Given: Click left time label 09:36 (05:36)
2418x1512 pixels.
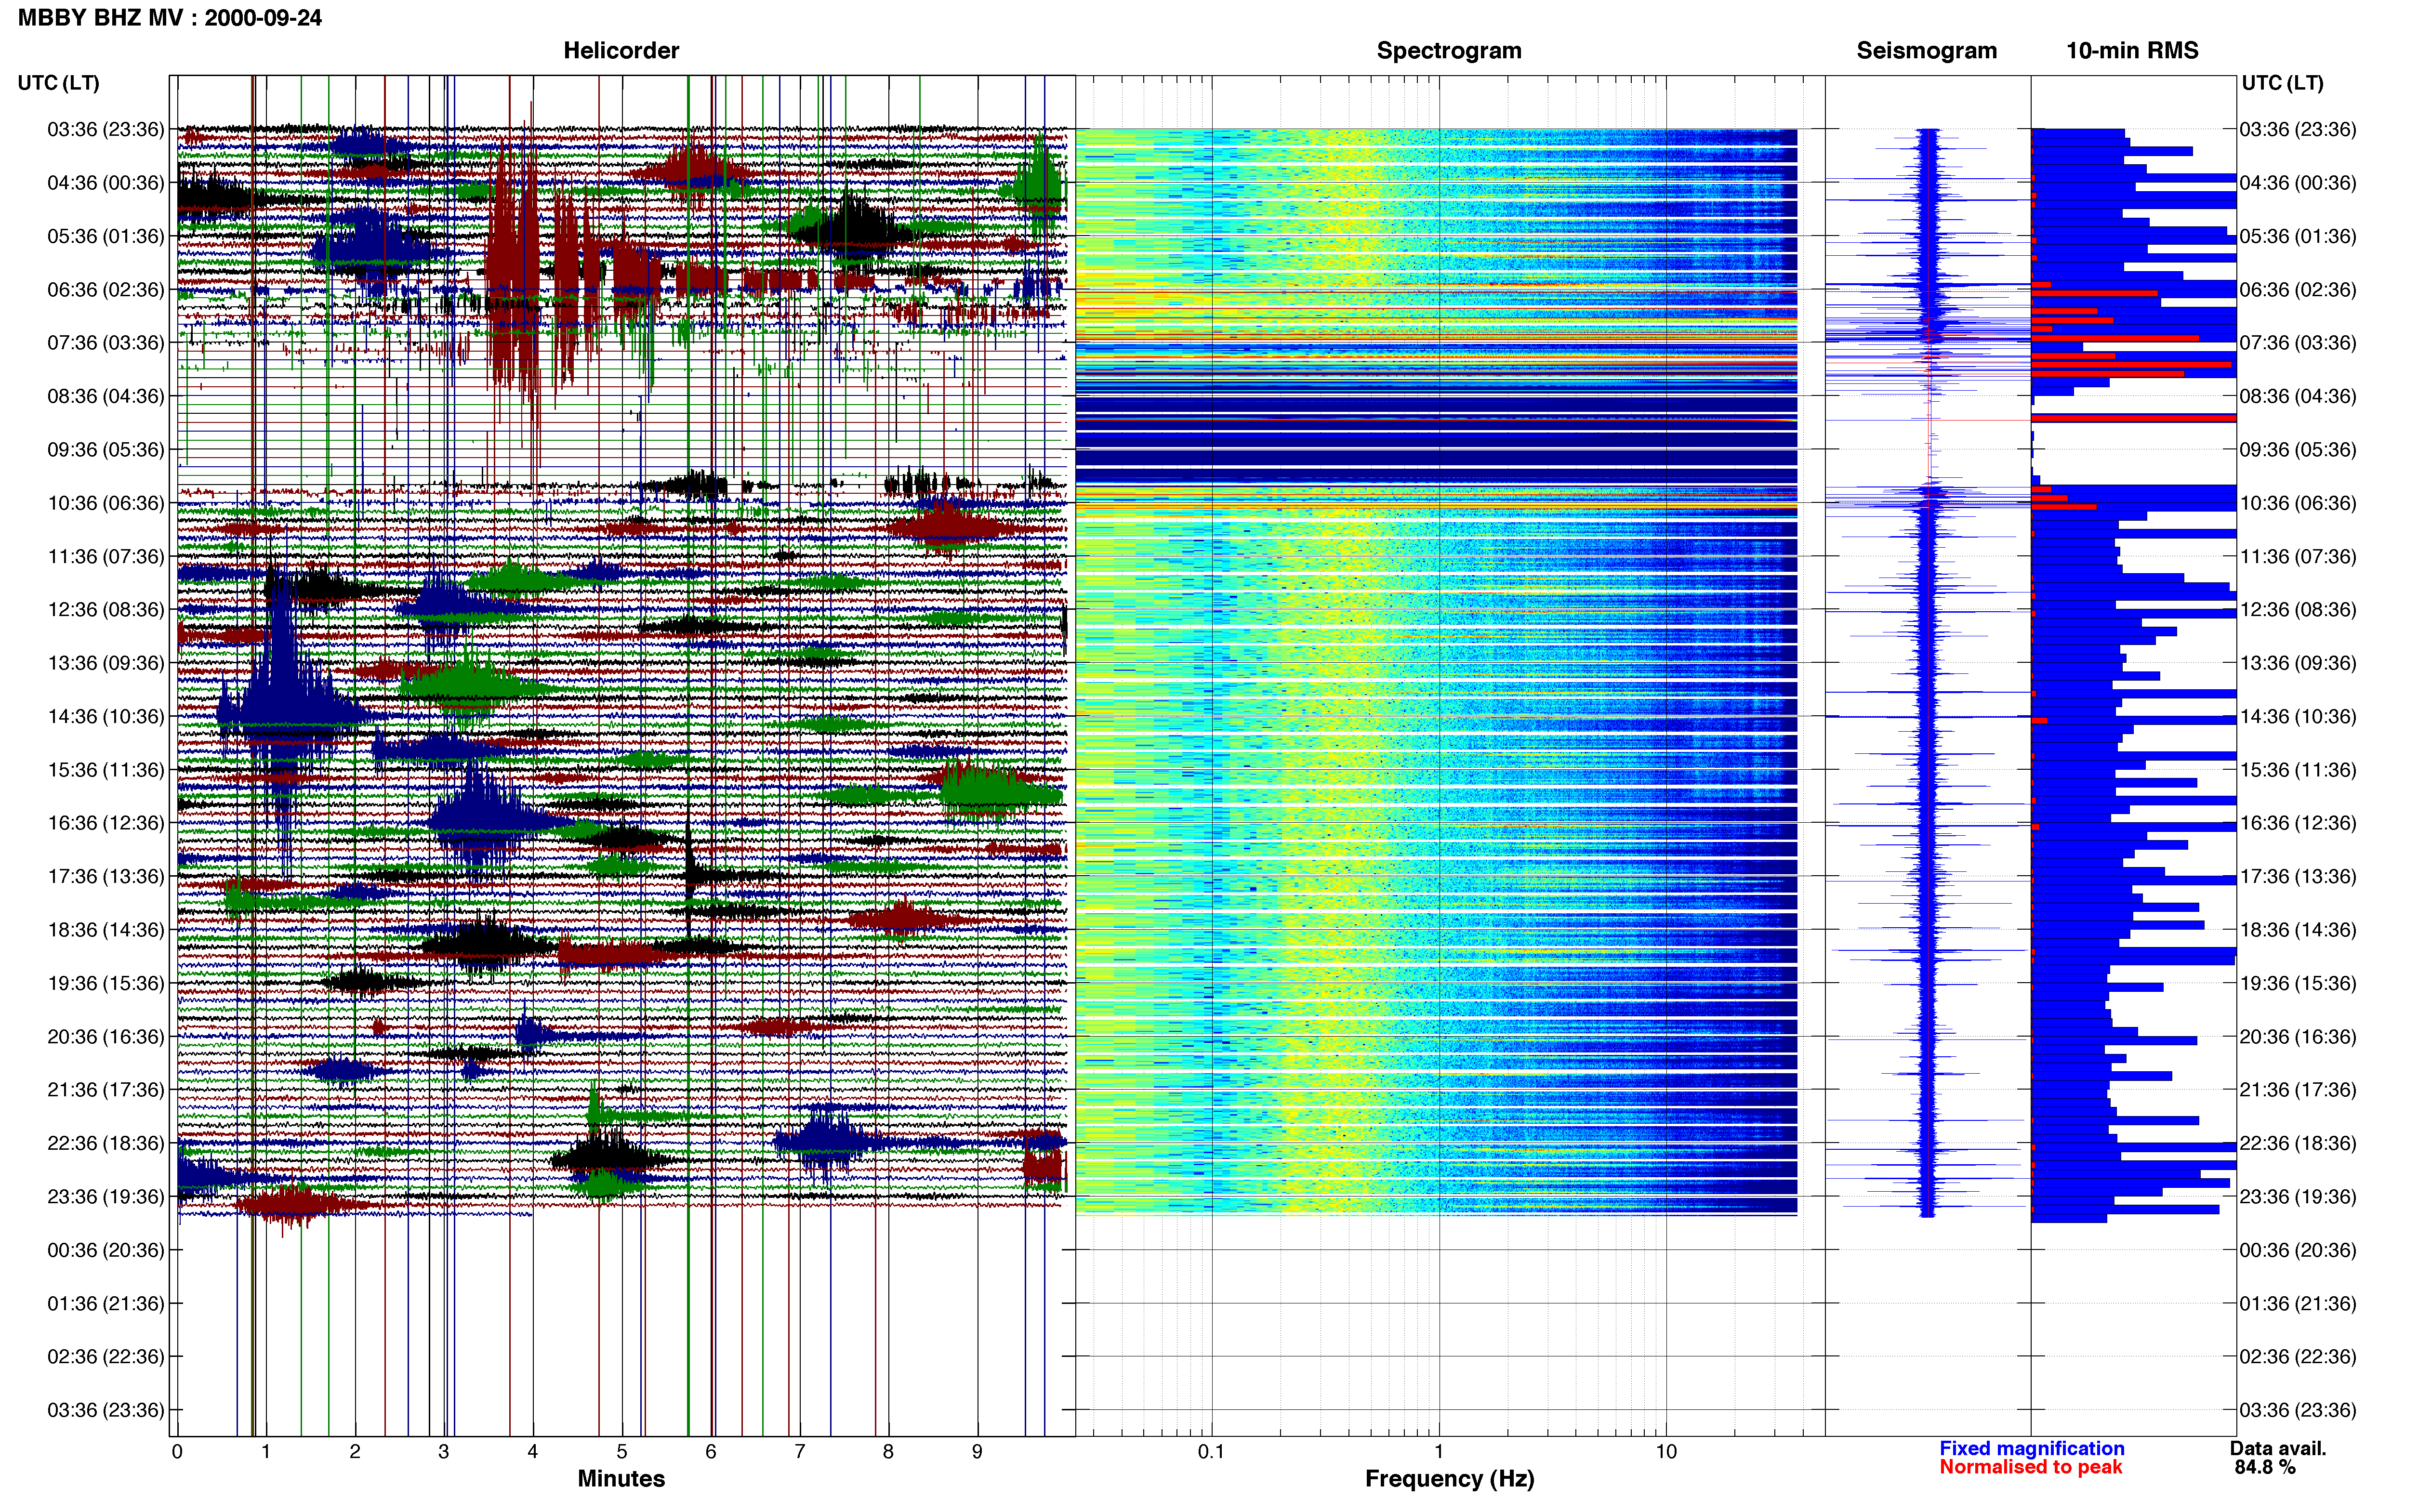Looking at the screenshot, I should [x=106, y=450].
